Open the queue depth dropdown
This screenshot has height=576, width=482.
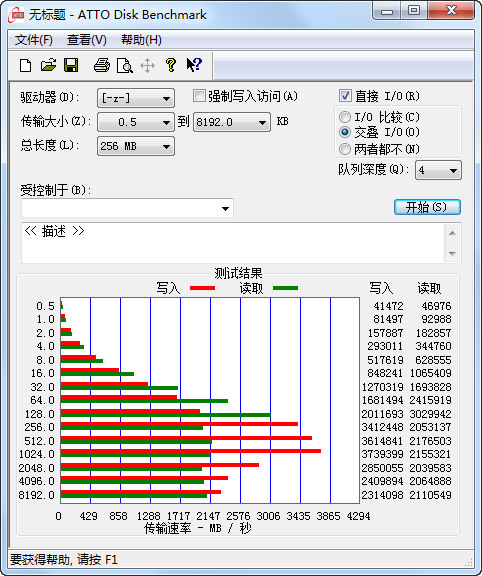(x=438, y=170)
